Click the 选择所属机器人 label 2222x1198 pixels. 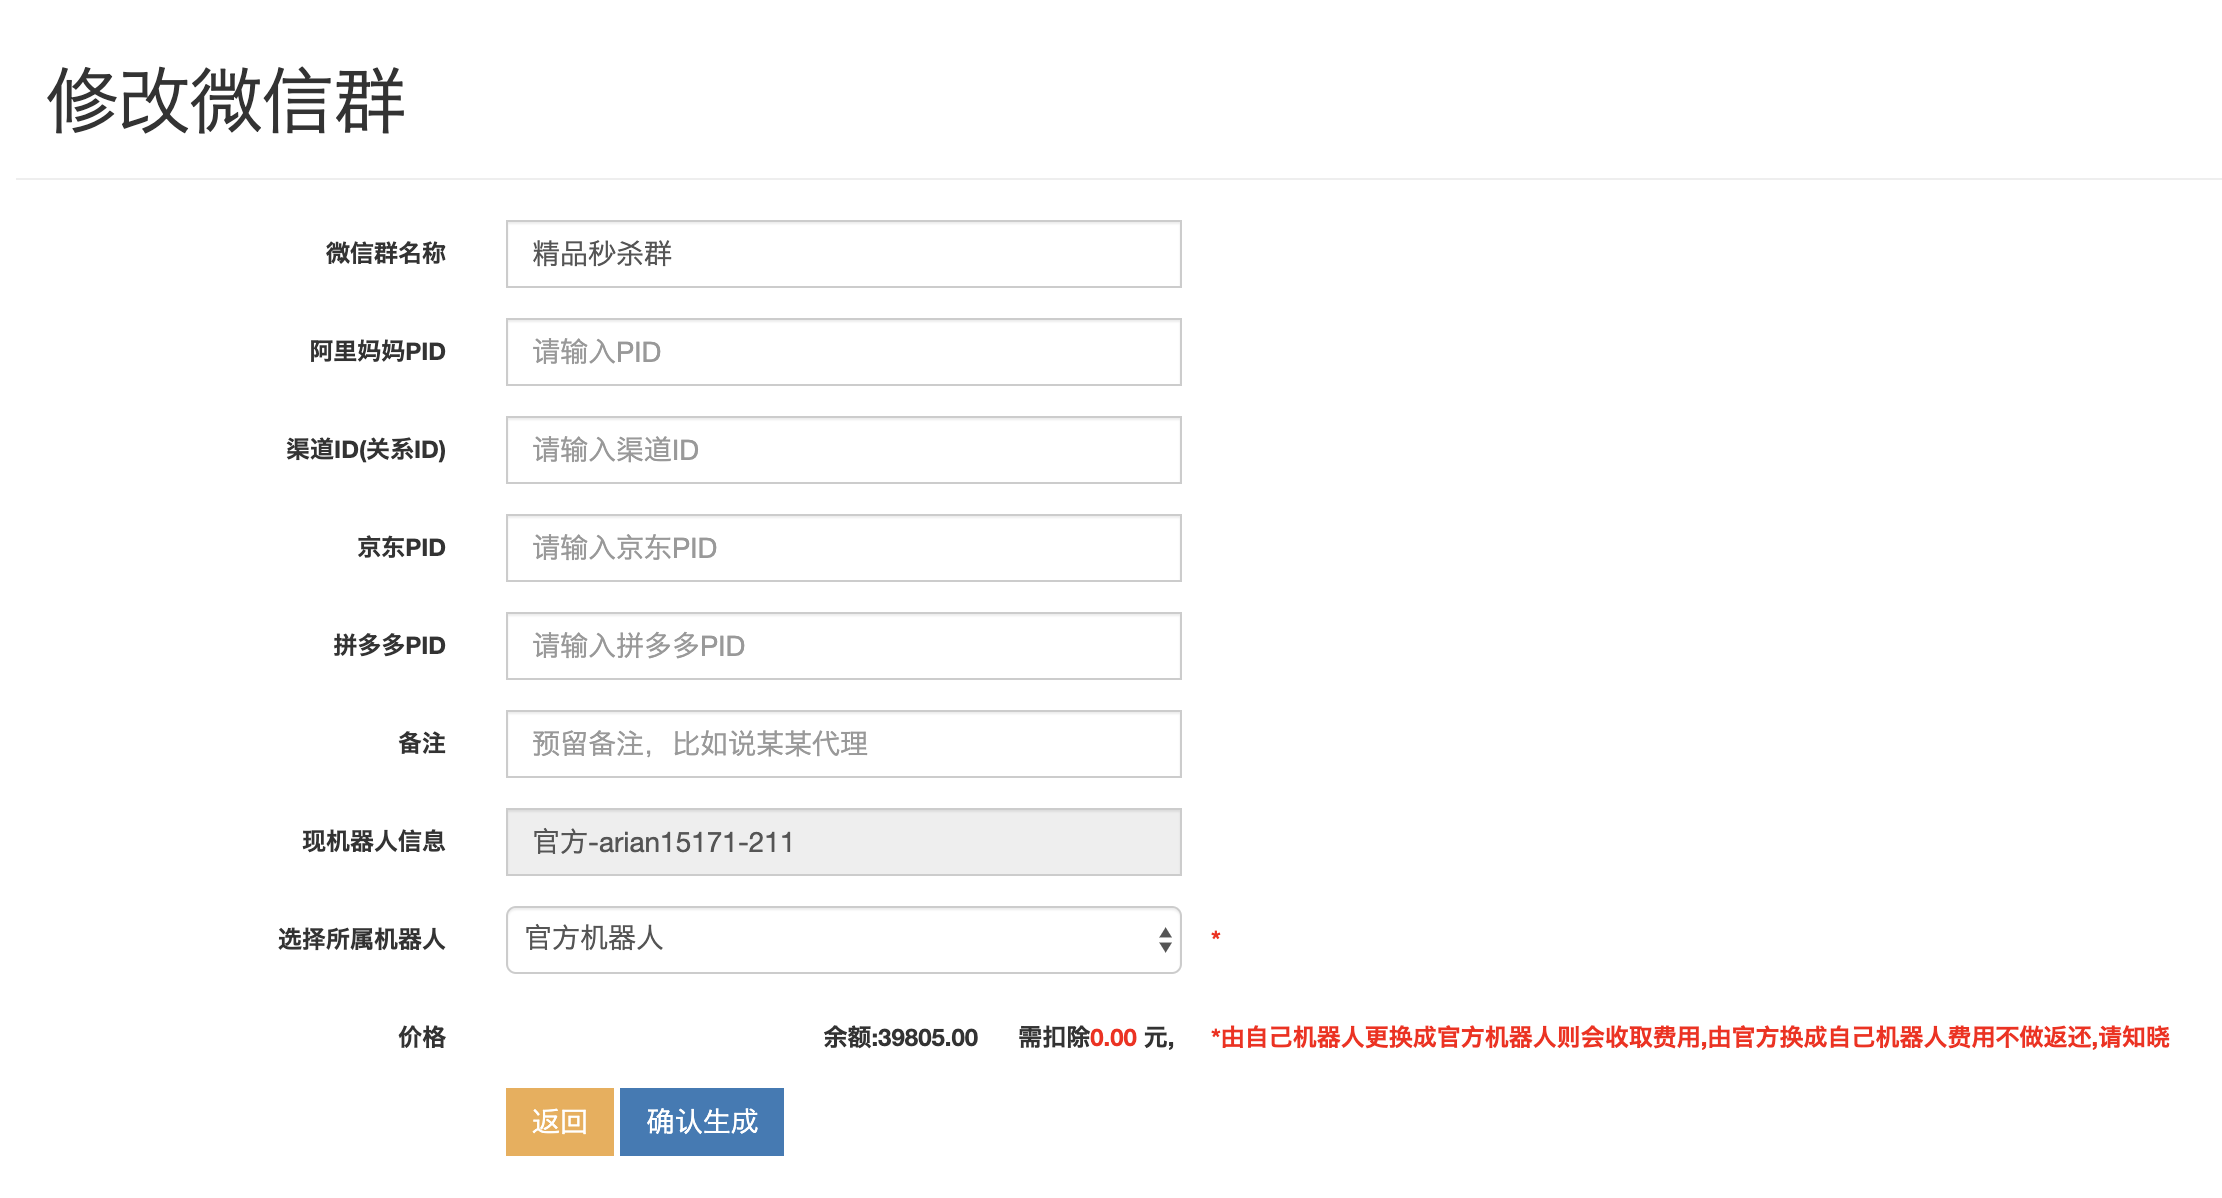point(361,939)
